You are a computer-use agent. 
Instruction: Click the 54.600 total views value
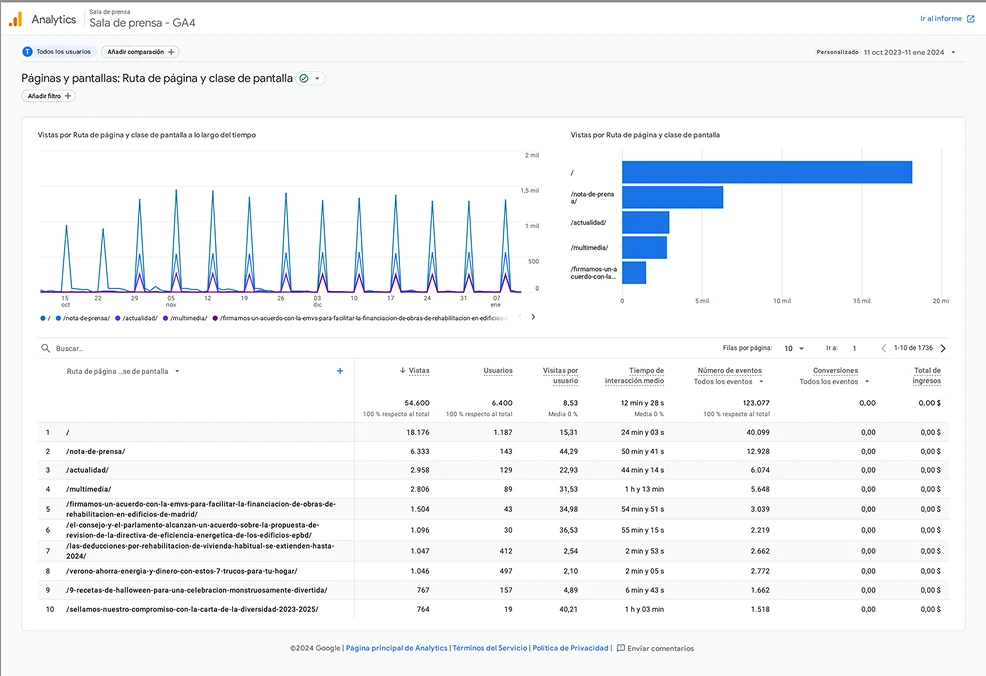point(416,402)
